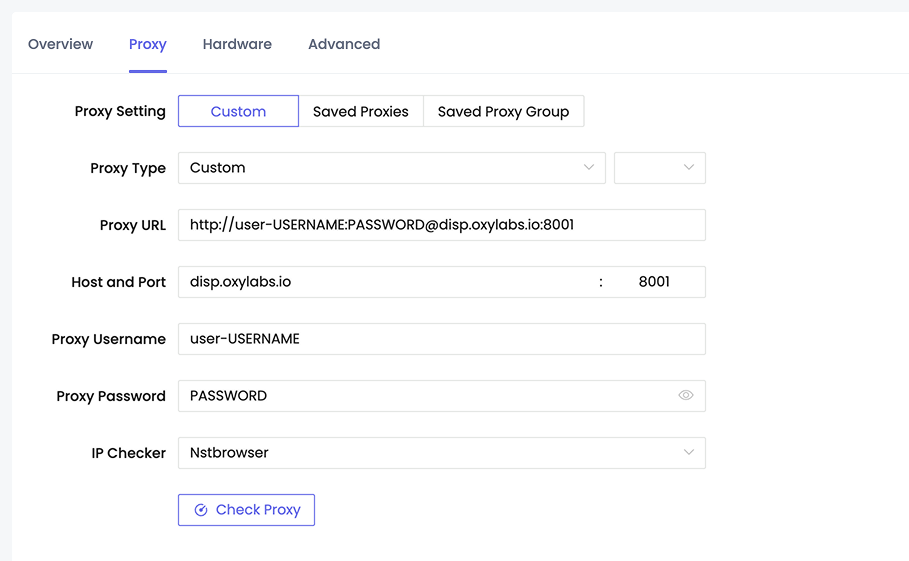Select the Saved Proxies option
This screenshot has height=561, width=909.
click(360, 112)
